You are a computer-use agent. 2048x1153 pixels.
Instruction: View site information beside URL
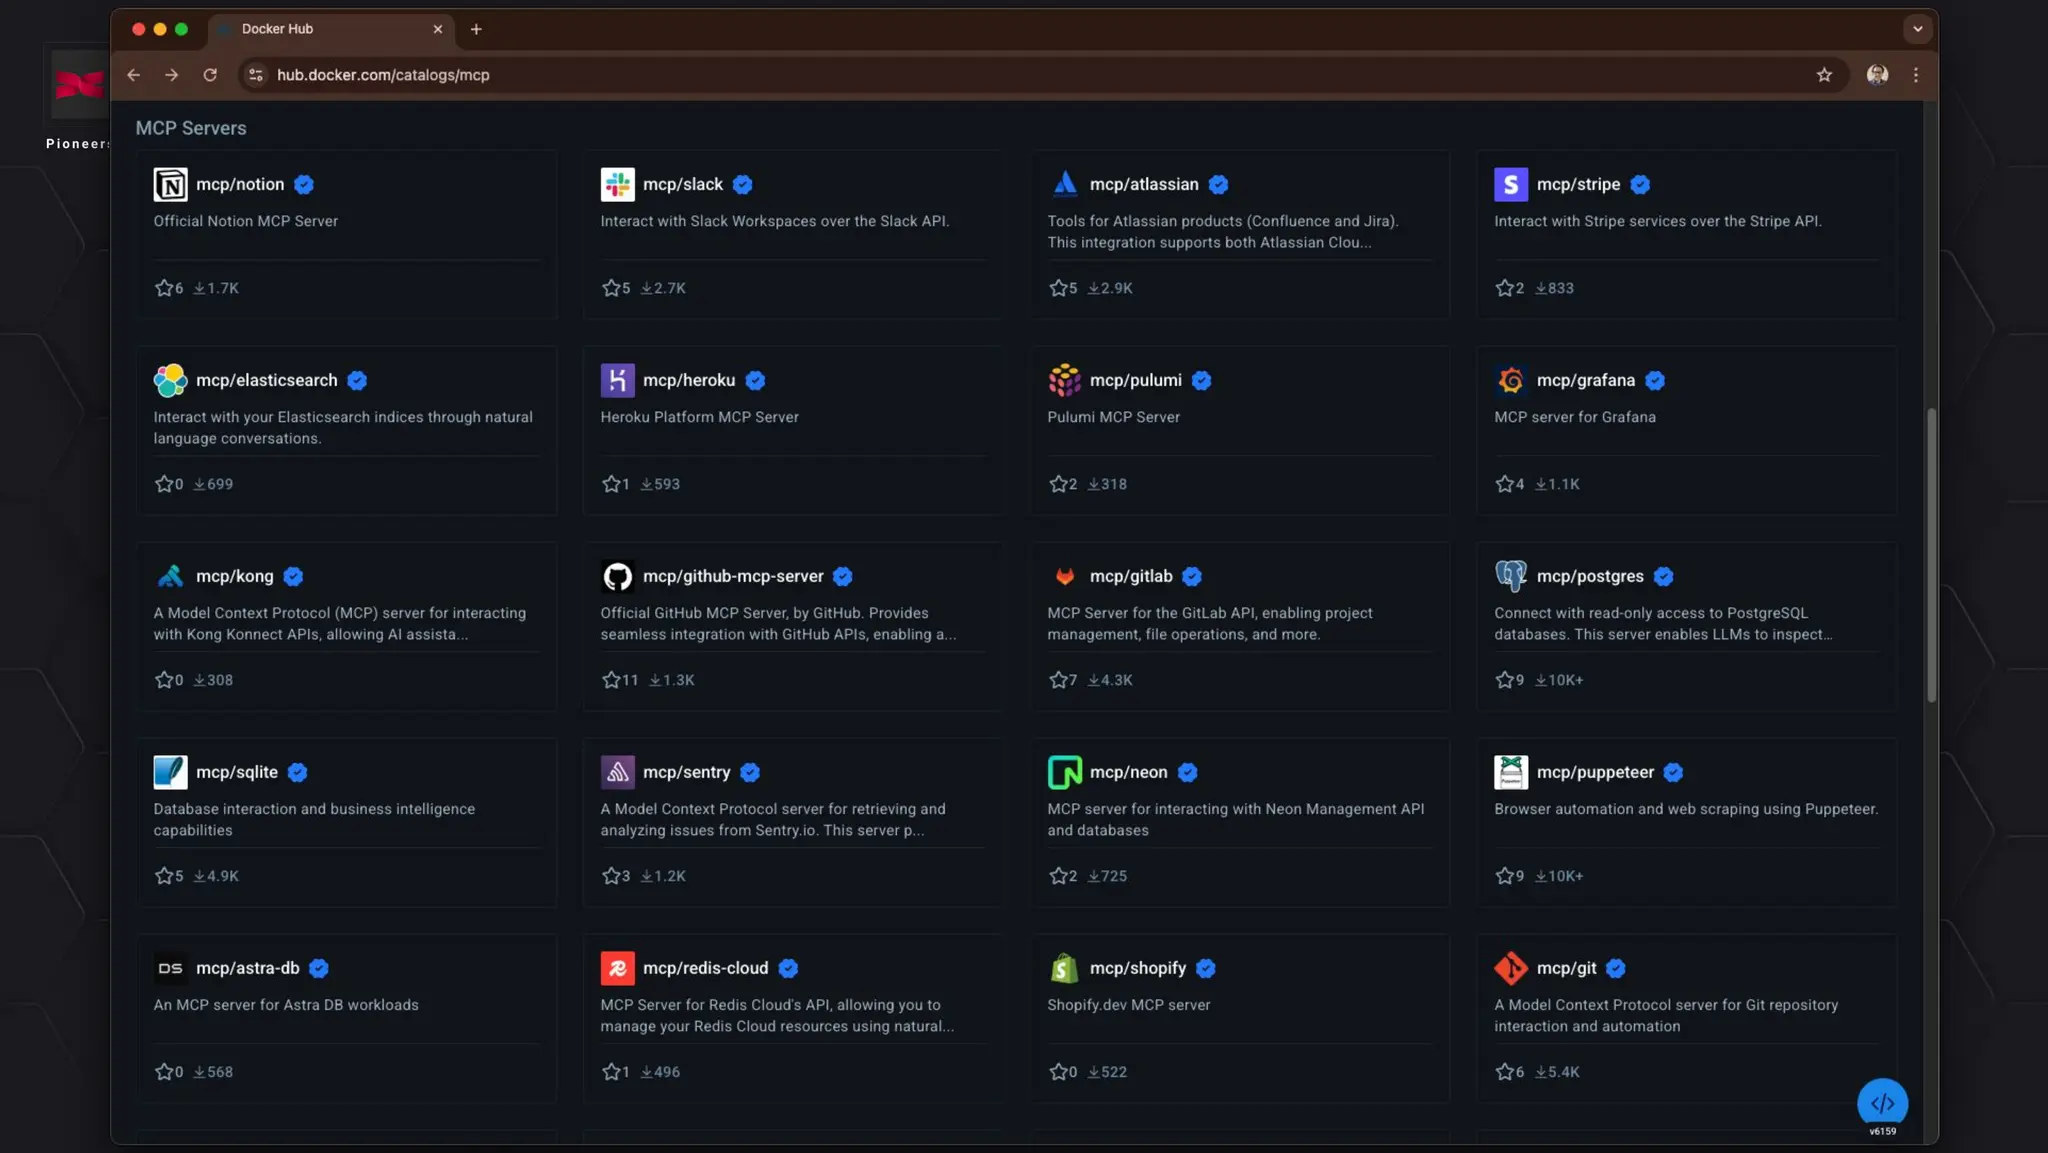tap(256, 75)
